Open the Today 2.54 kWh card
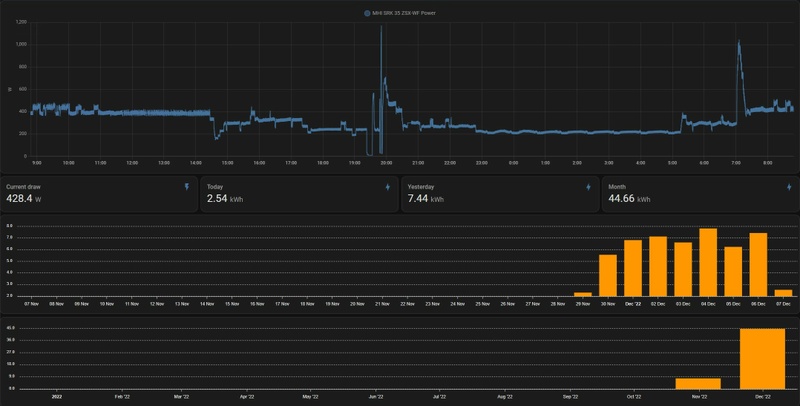This screenshot has width=800, height=406. [299, 194]
